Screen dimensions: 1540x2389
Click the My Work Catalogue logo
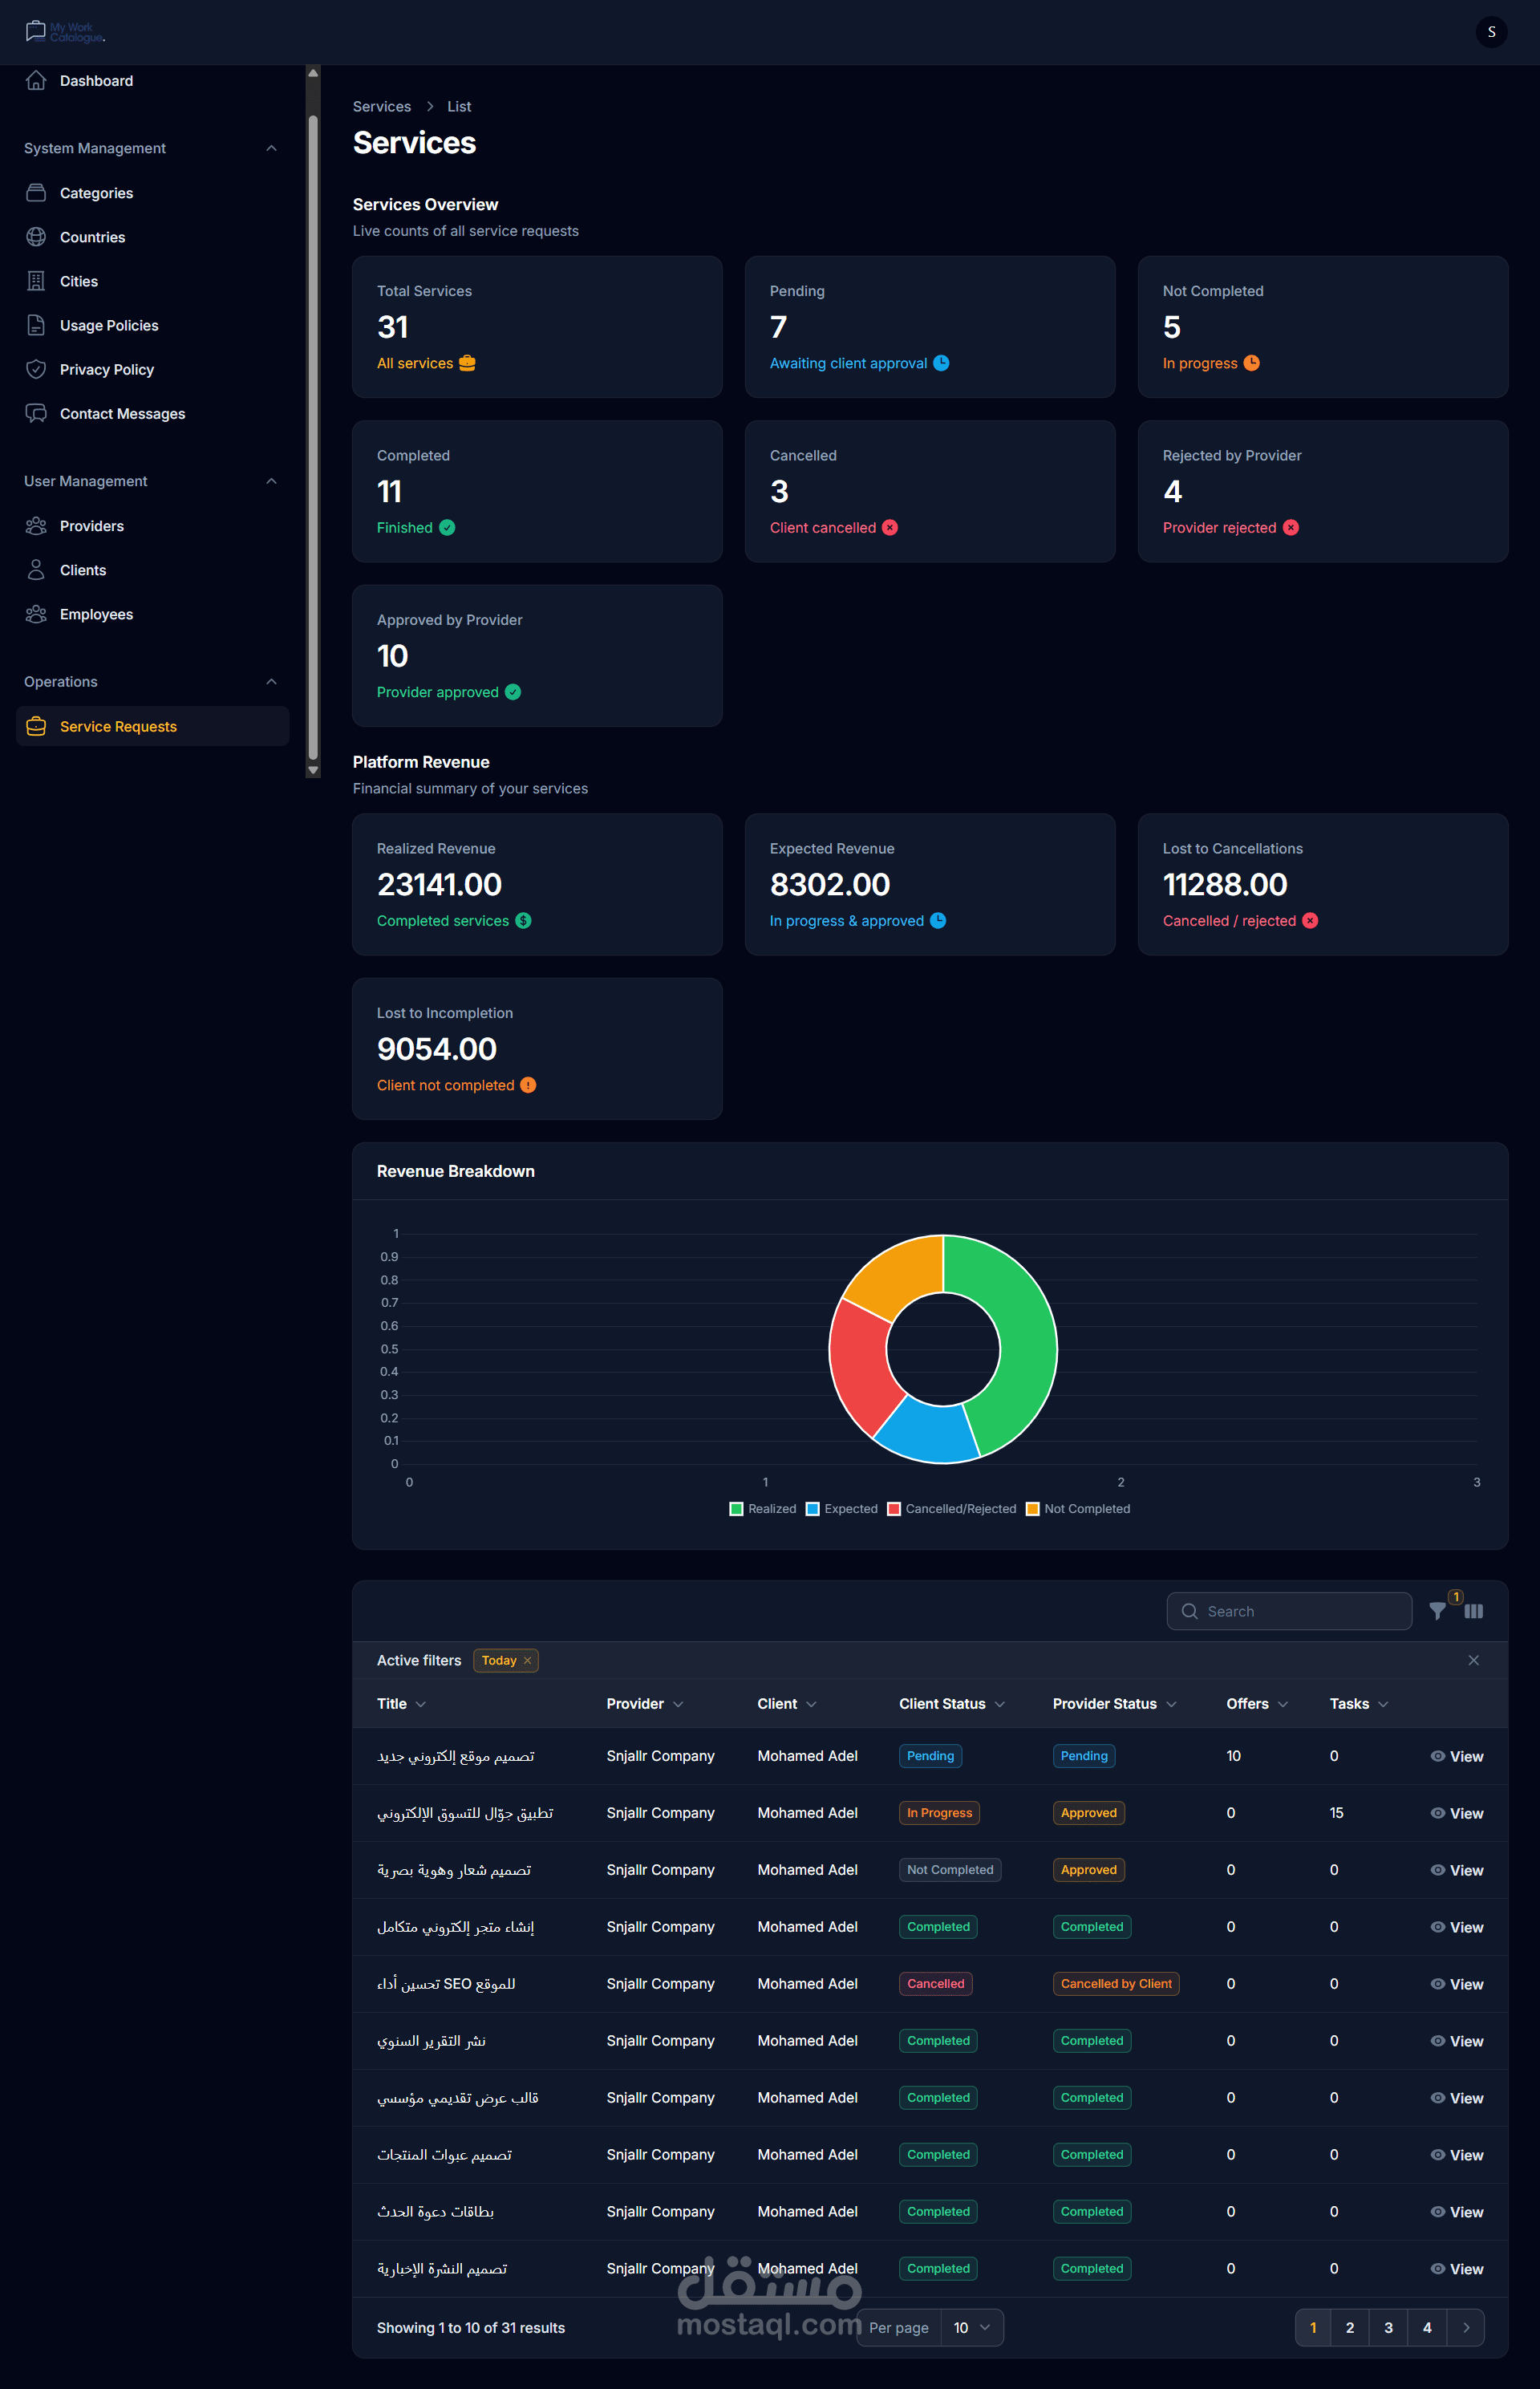[65, 32]
